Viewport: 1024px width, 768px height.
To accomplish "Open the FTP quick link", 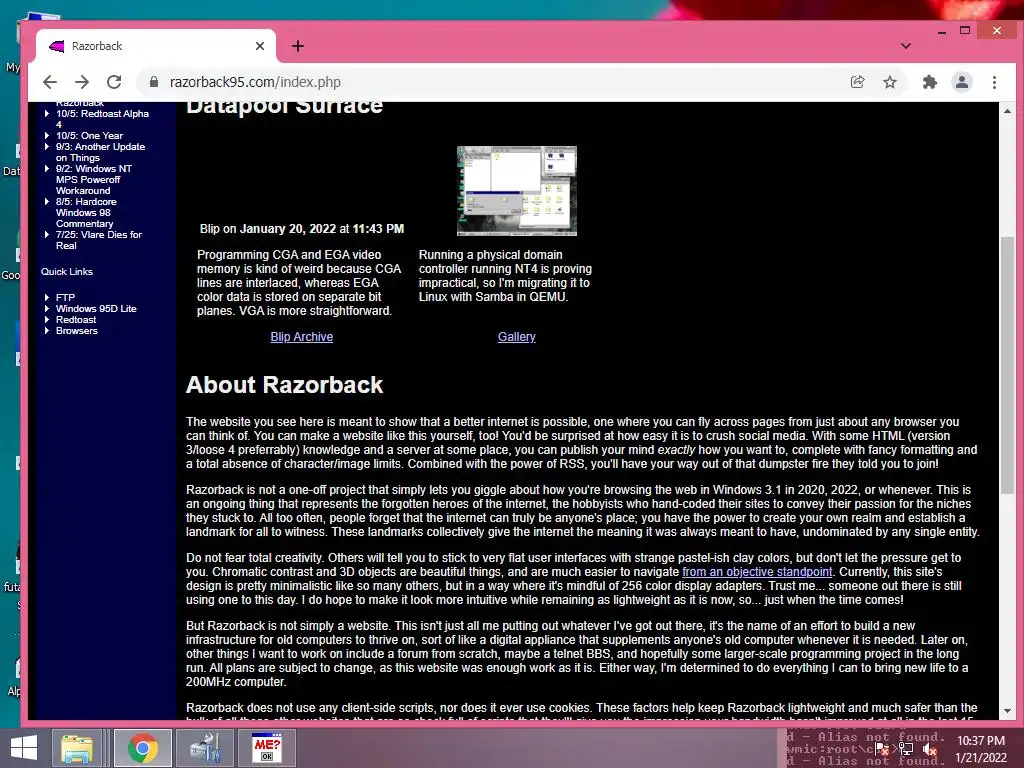I will point(65,297).
